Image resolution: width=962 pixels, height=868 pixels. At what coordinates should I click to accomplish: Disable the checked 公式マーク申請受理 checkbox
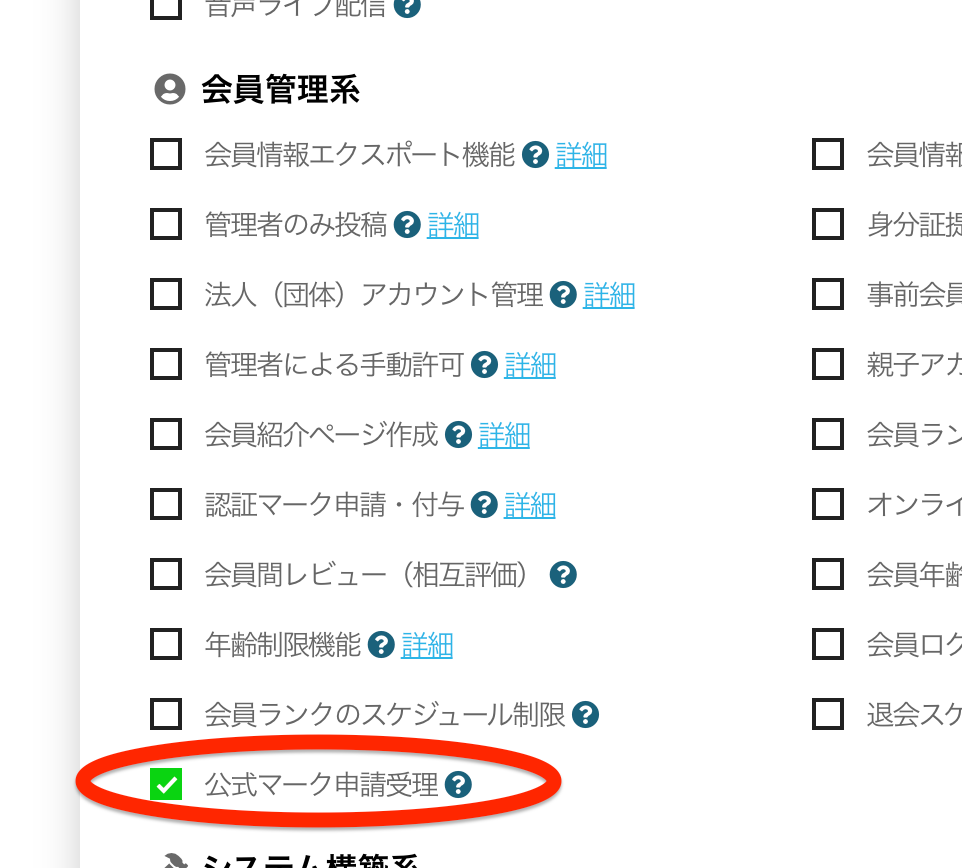(166, 783)
